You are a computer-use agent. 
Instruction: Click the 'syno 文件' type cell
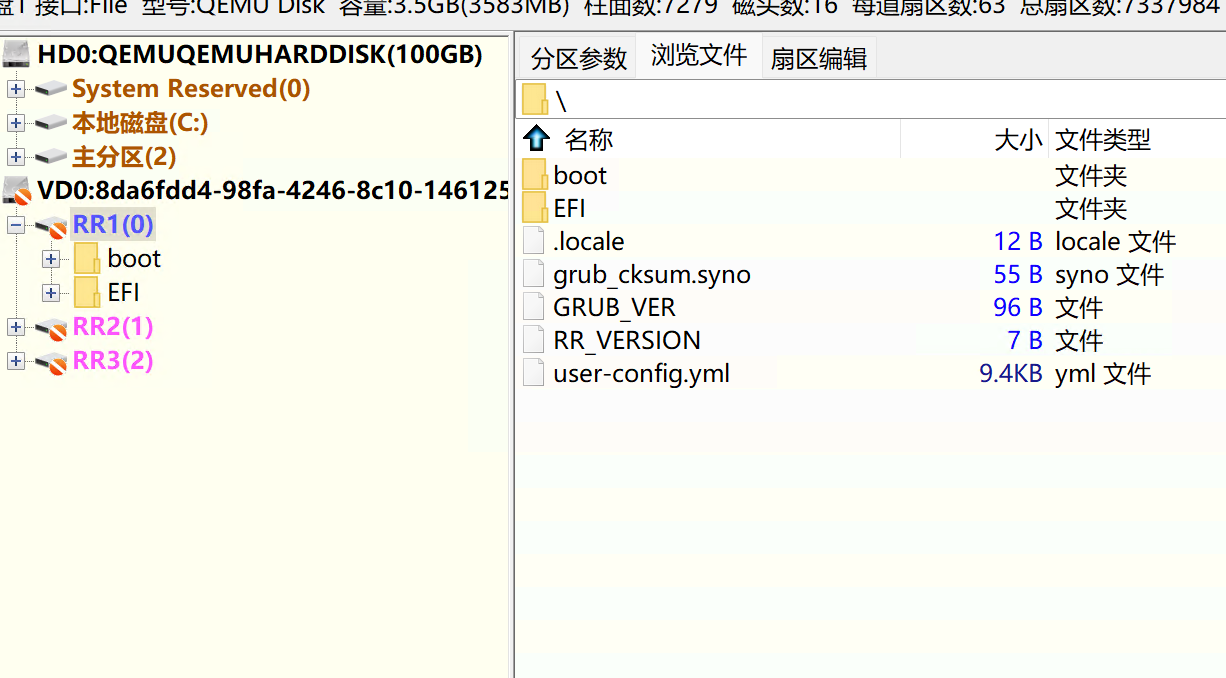1110,274
